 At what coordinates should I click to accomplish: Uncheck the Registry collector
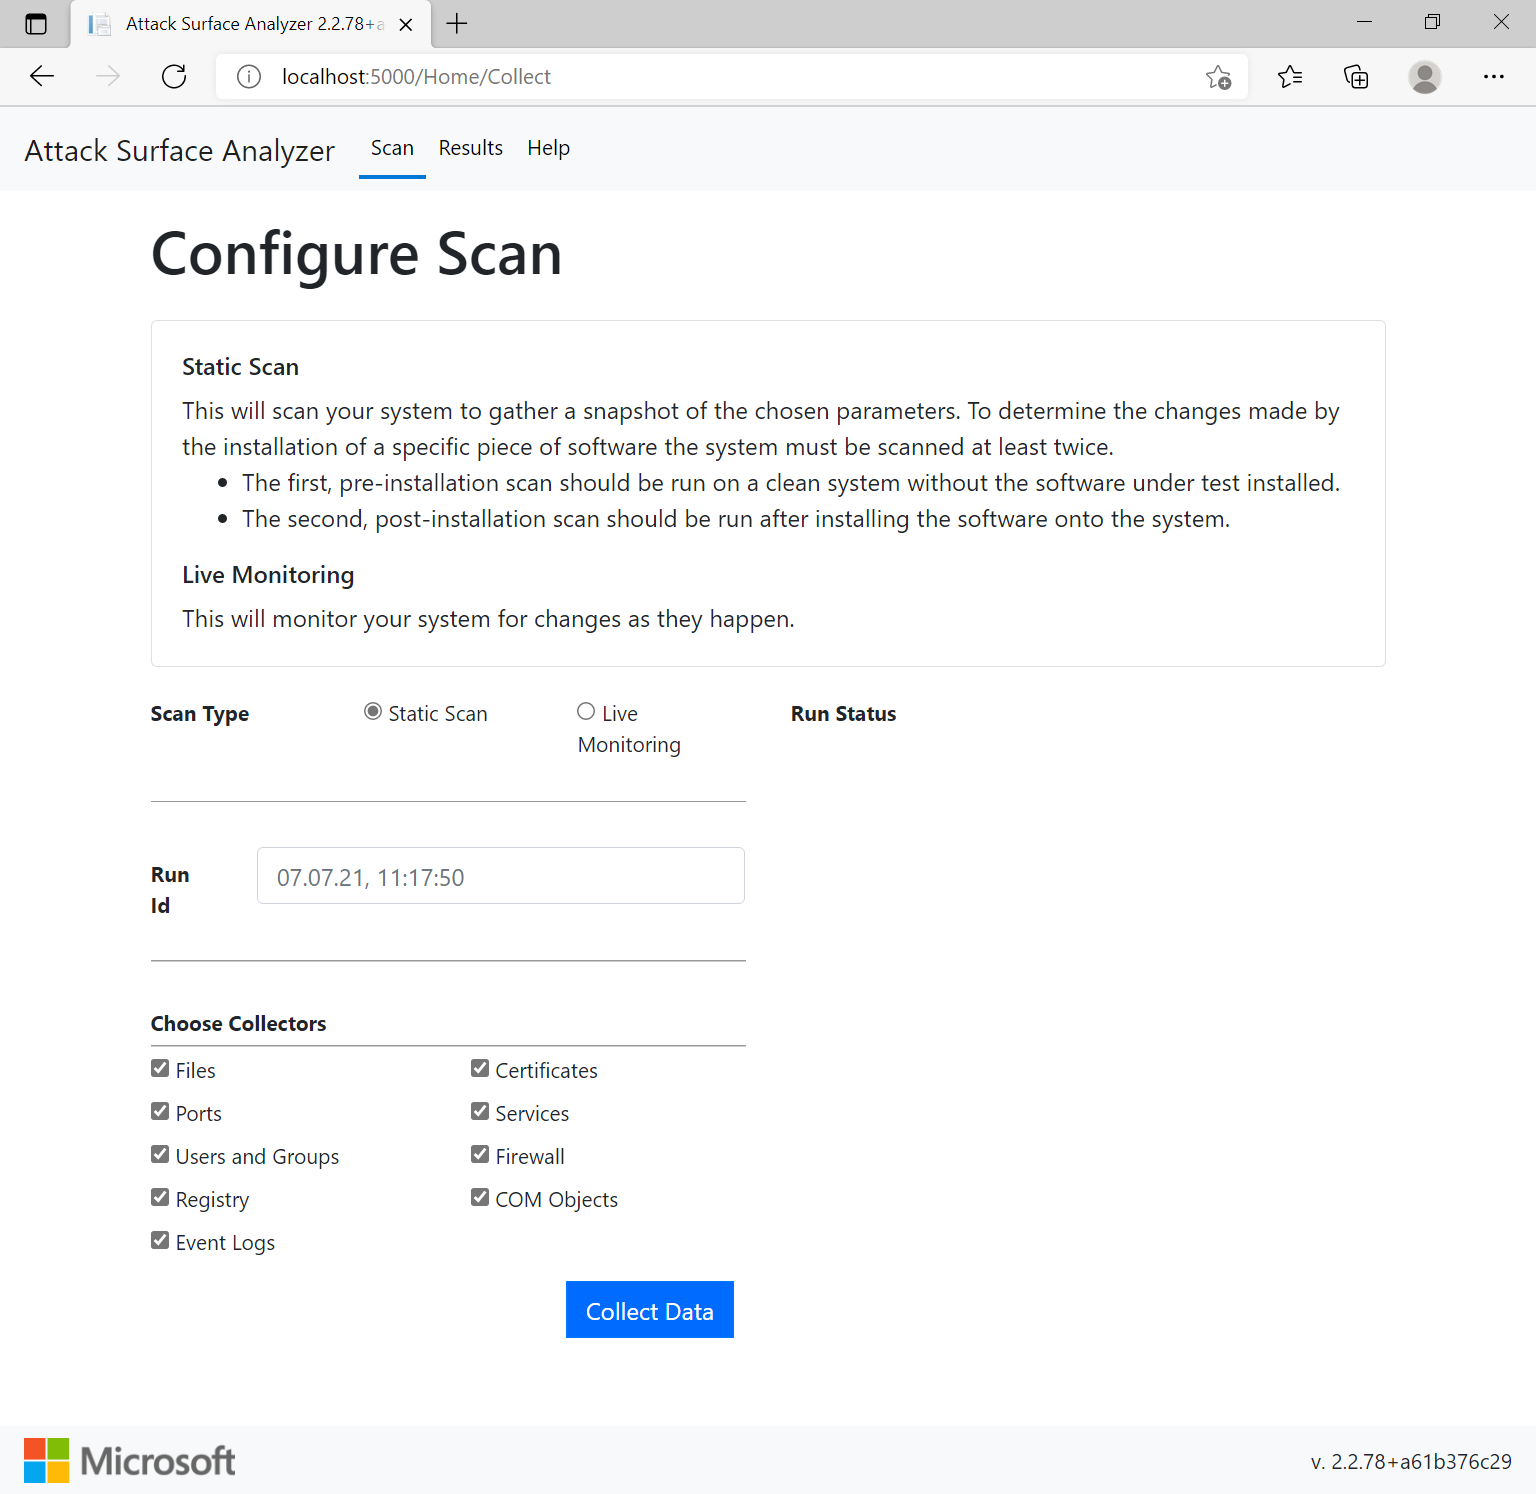point(160,1196)
